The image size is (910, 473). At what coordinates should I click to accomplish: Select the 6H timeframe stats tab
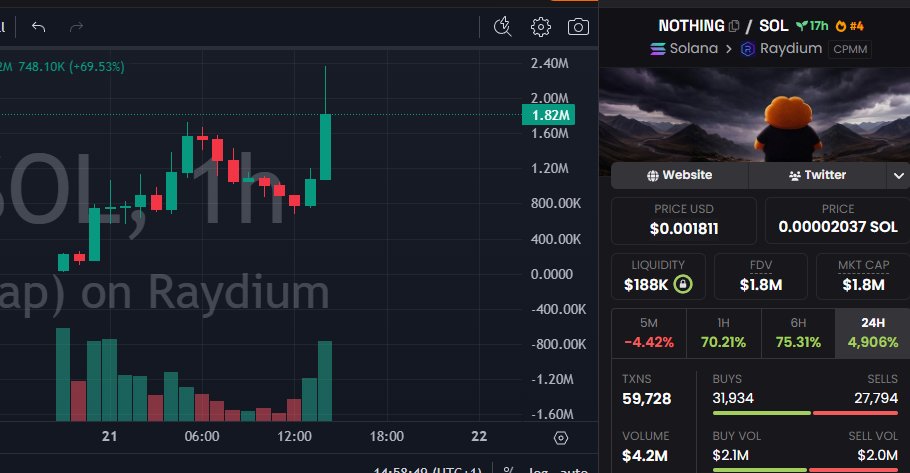tap(797, 332)
